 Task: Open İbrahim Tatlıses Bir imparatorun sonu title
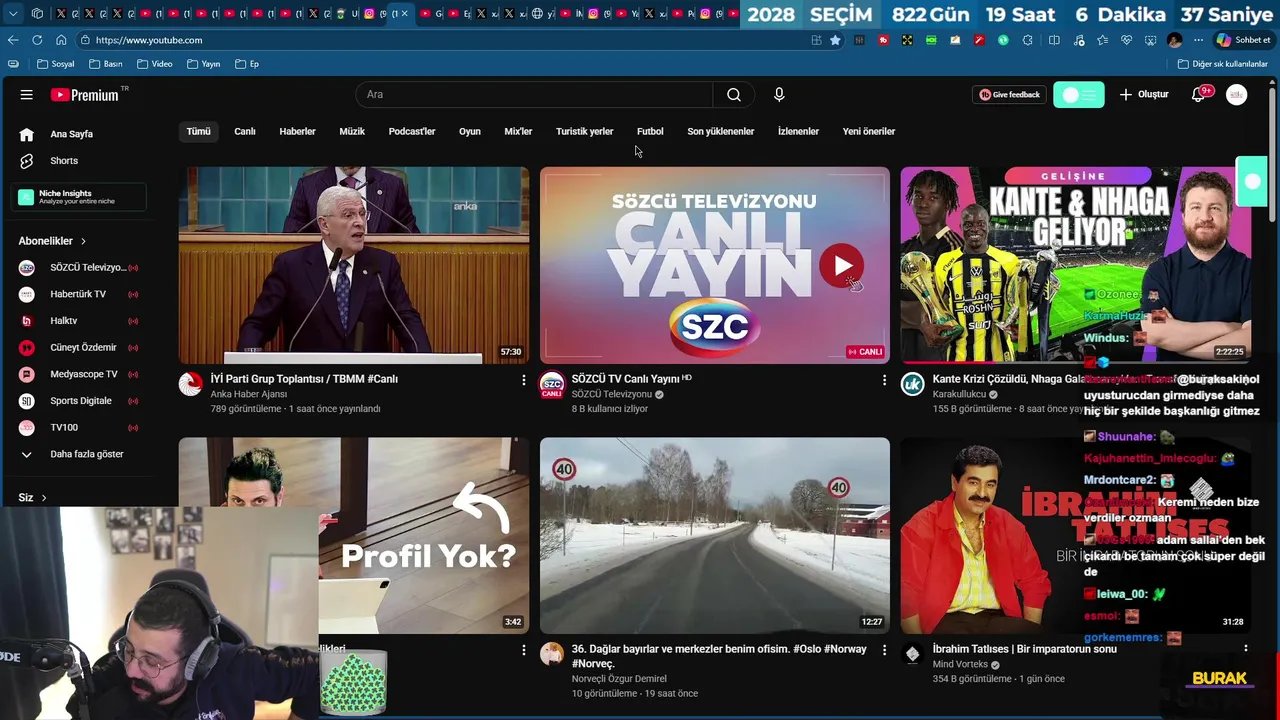(x=1024, y=649)
